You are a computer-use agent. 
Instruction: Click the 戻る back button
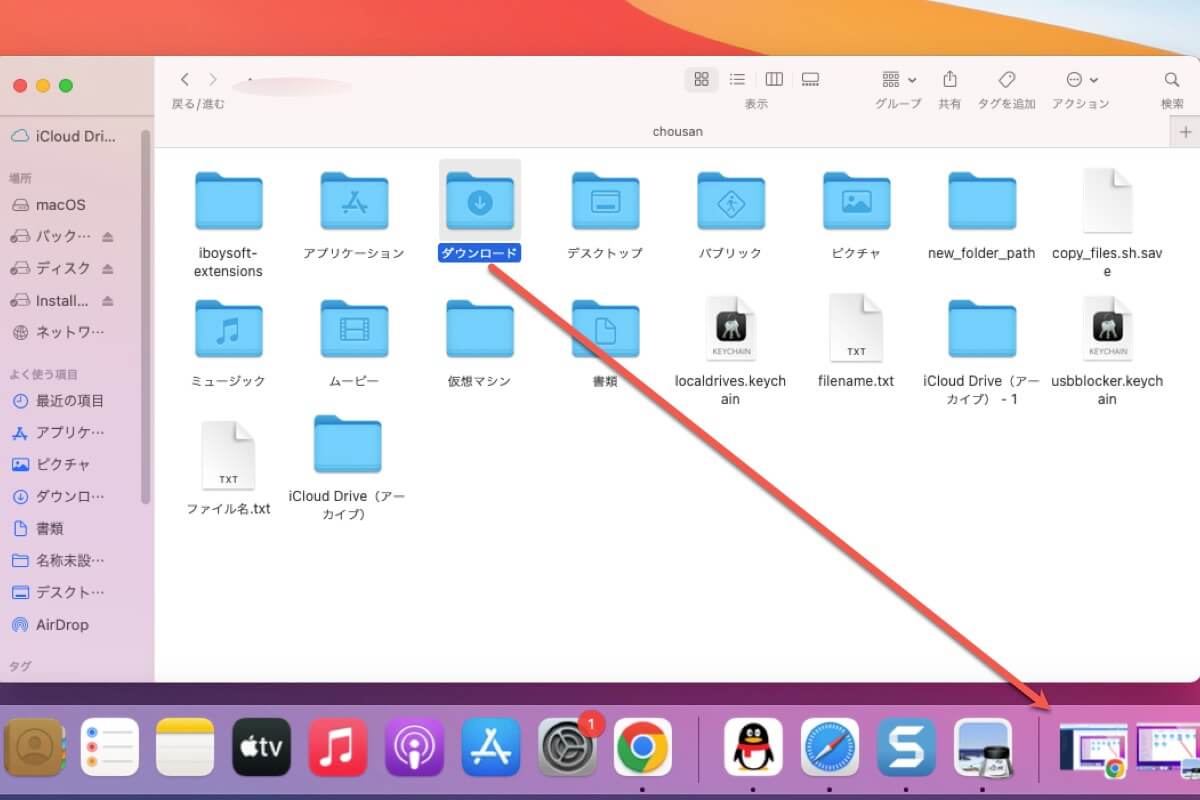186,79
